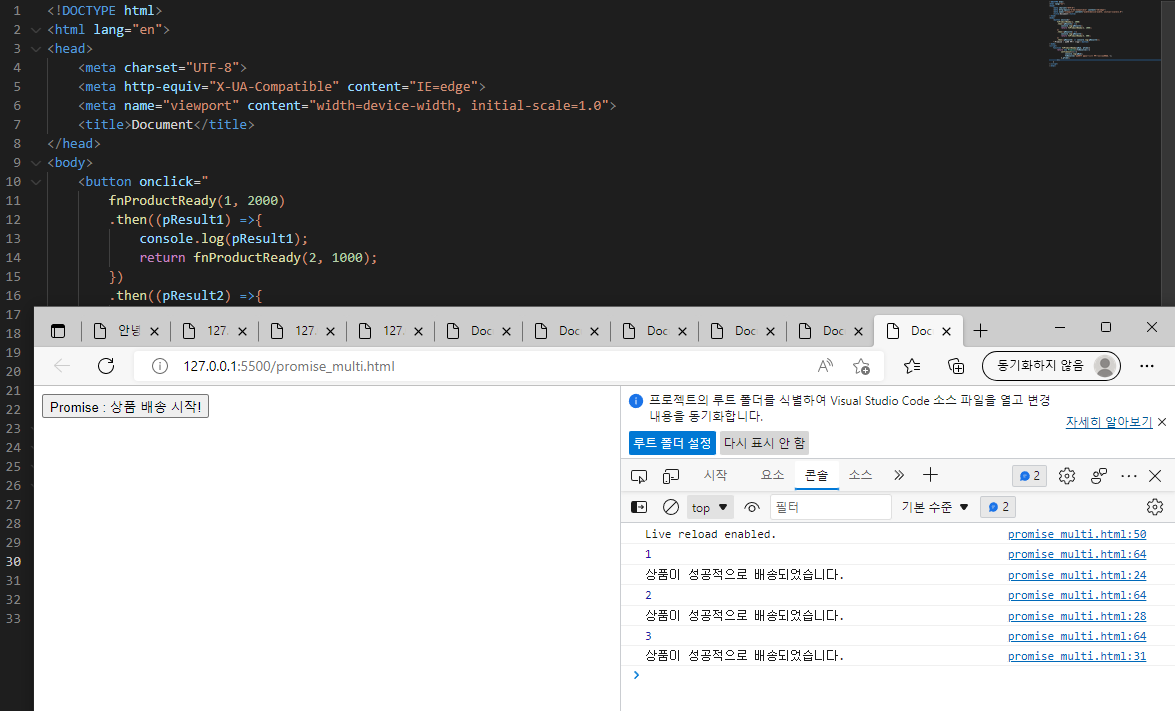The width and height of the screenshot is (1175, 711).
Task: Toggle the console sidebar
Action: pyautogui.click(x=639, y=507)
